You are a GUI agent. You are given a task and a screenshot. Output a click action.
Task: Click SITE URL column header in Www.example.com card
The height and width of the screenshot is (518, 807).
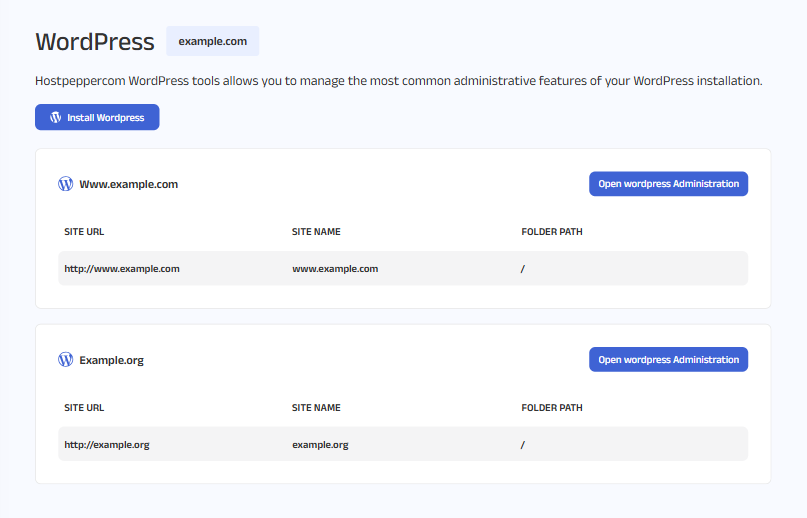pos(84,232)
